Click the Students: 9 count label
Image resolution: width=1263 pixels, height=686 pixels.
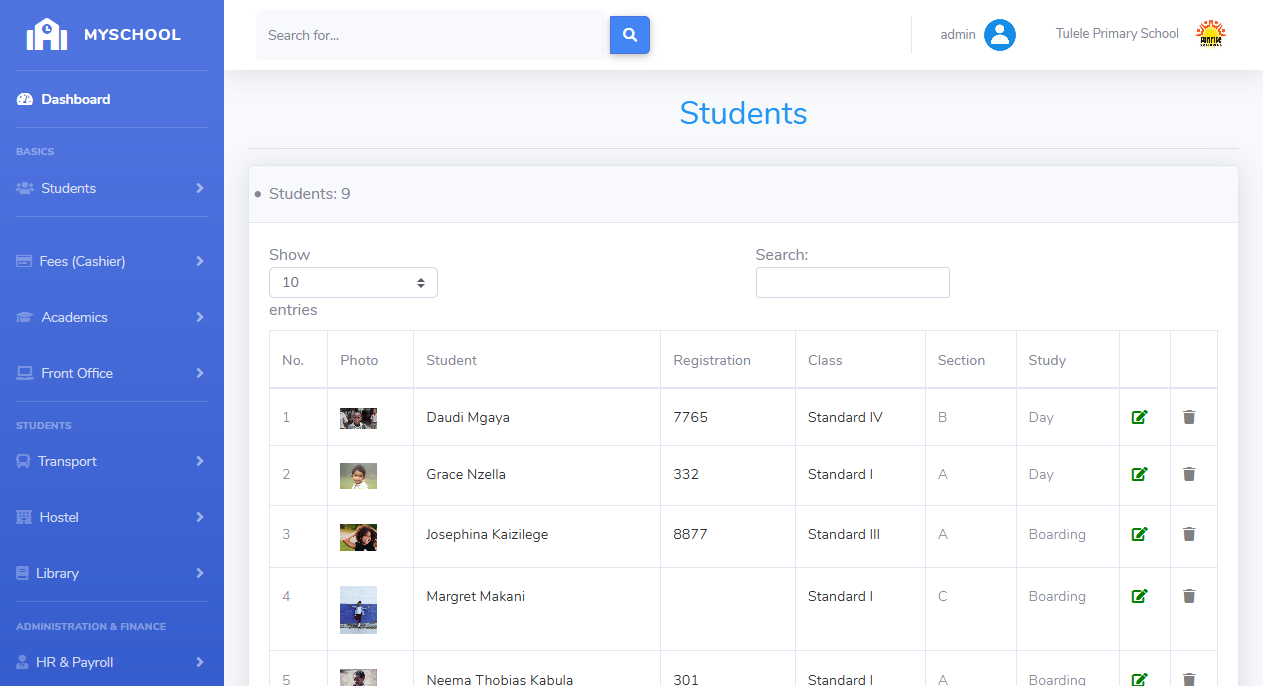coord(309,194)
